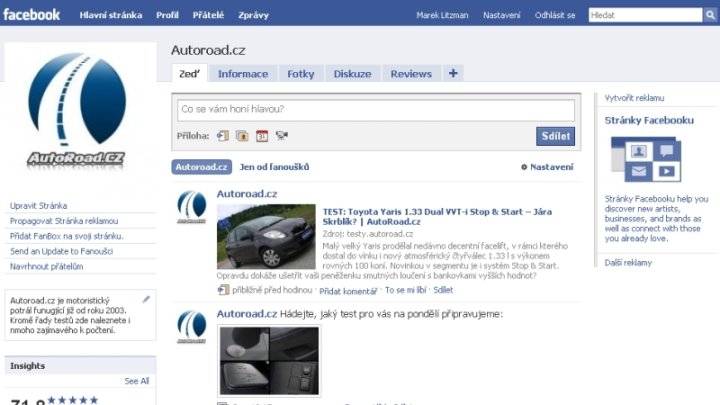This screenshot has height=405, width=720.
Task: Click Přidat komentář on Yaris post
Action: pyautogui.click(x=348, y=291)
